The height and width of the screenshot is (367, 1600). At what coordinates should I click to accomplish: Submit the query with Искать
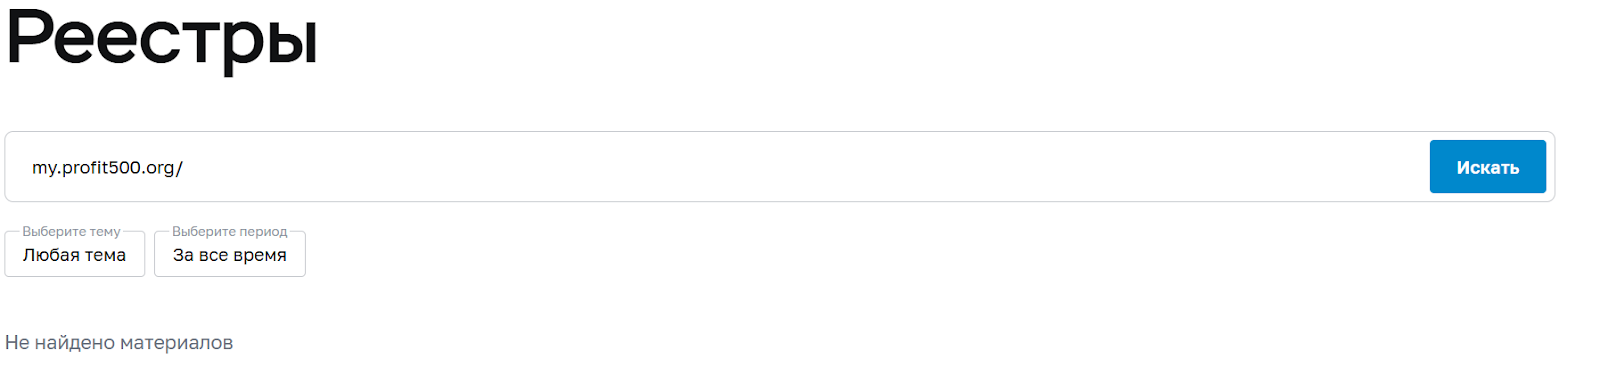coord(1487,167)
